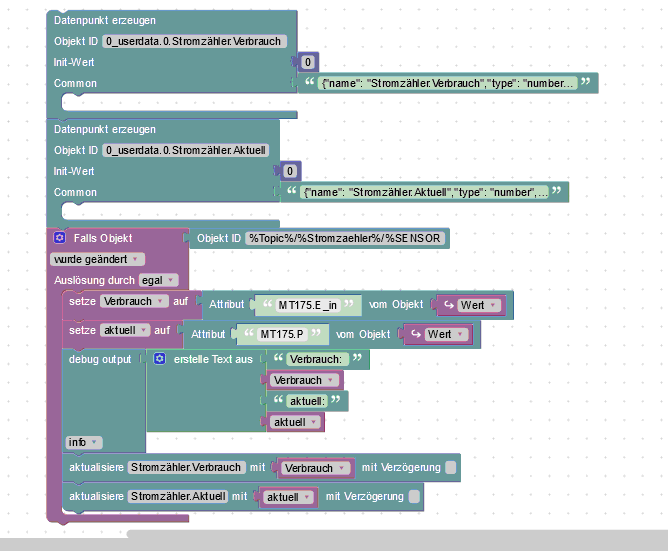Edit the MT175.P attribute text
668x551 pixels.
pos(282,334)
